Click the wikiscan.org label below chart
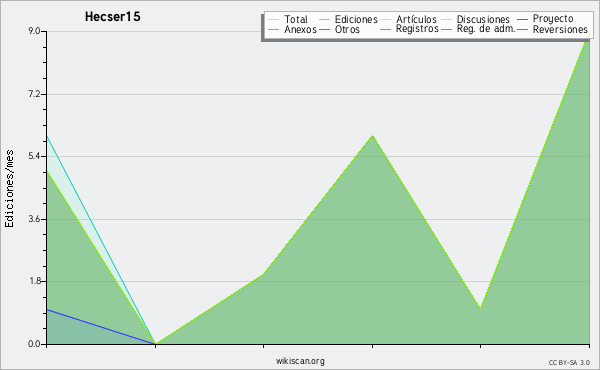600x370 pixels. (x=300, y=361)
